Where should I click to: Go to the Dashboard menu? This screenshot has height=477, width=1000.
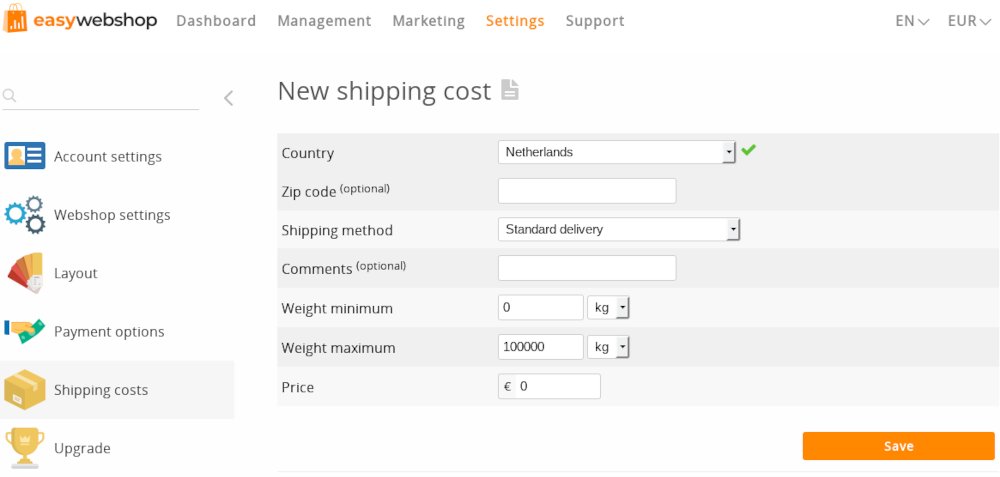pos(216,21)
